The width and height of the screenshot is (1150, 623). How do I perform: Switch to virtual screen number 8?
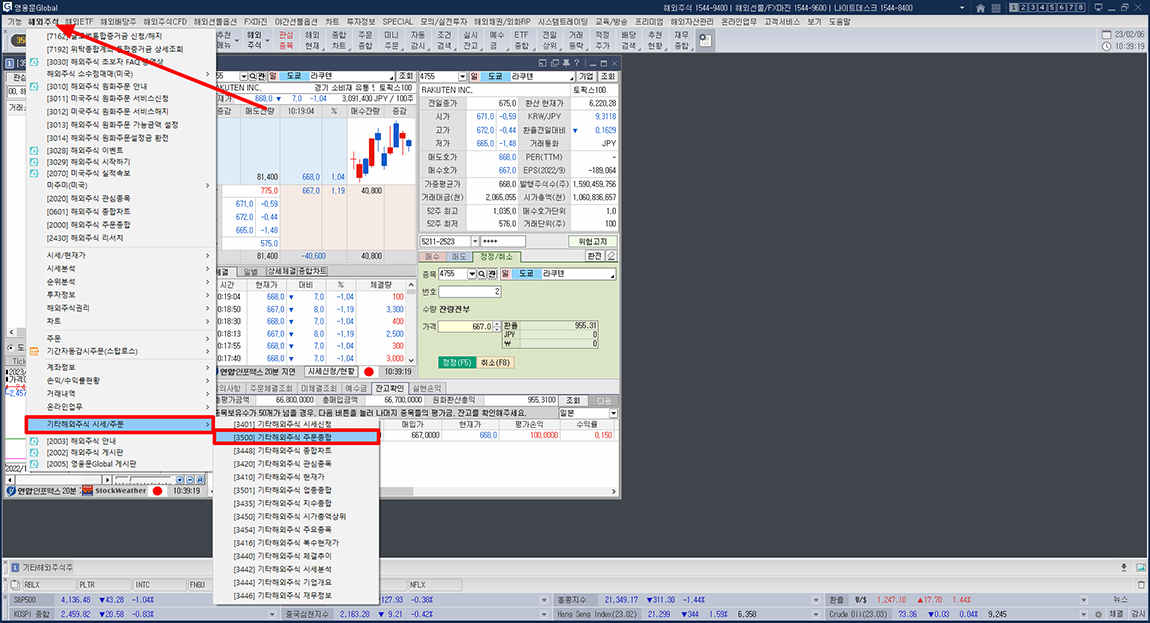[1080, 7]
